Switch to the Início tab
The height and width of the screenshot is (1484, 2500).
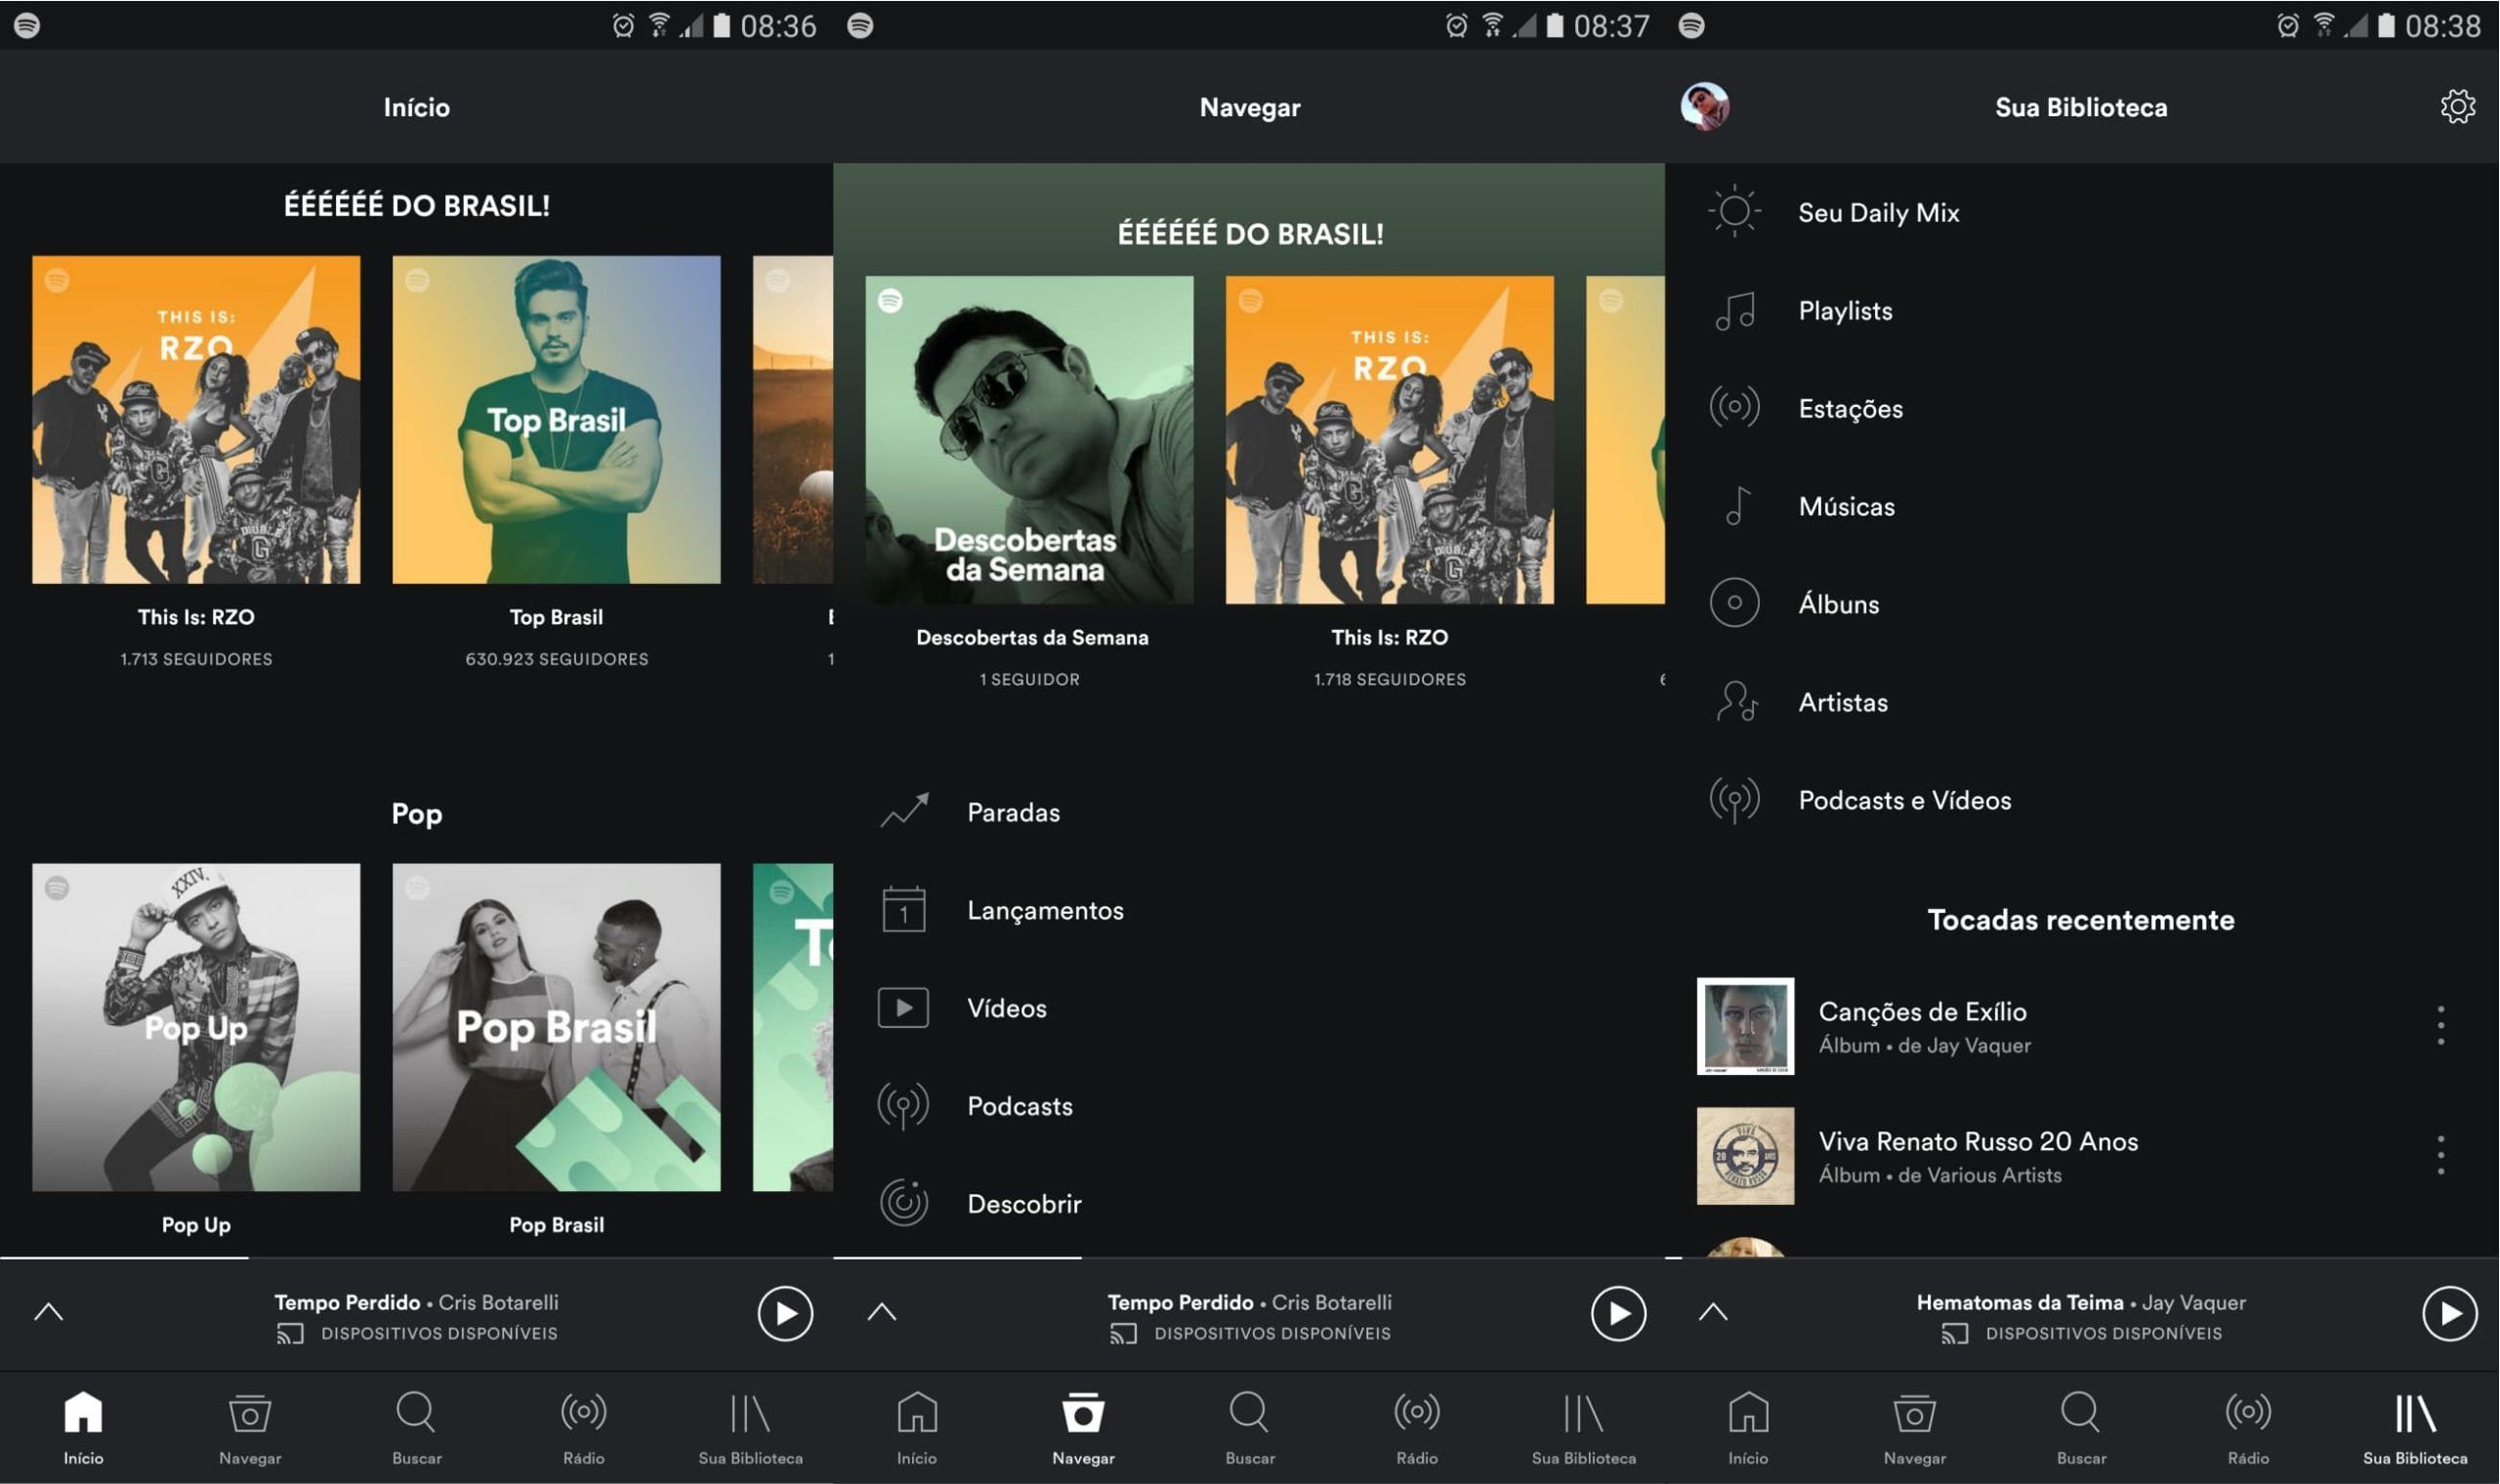pyautogui.click(x=83, y=1413)
